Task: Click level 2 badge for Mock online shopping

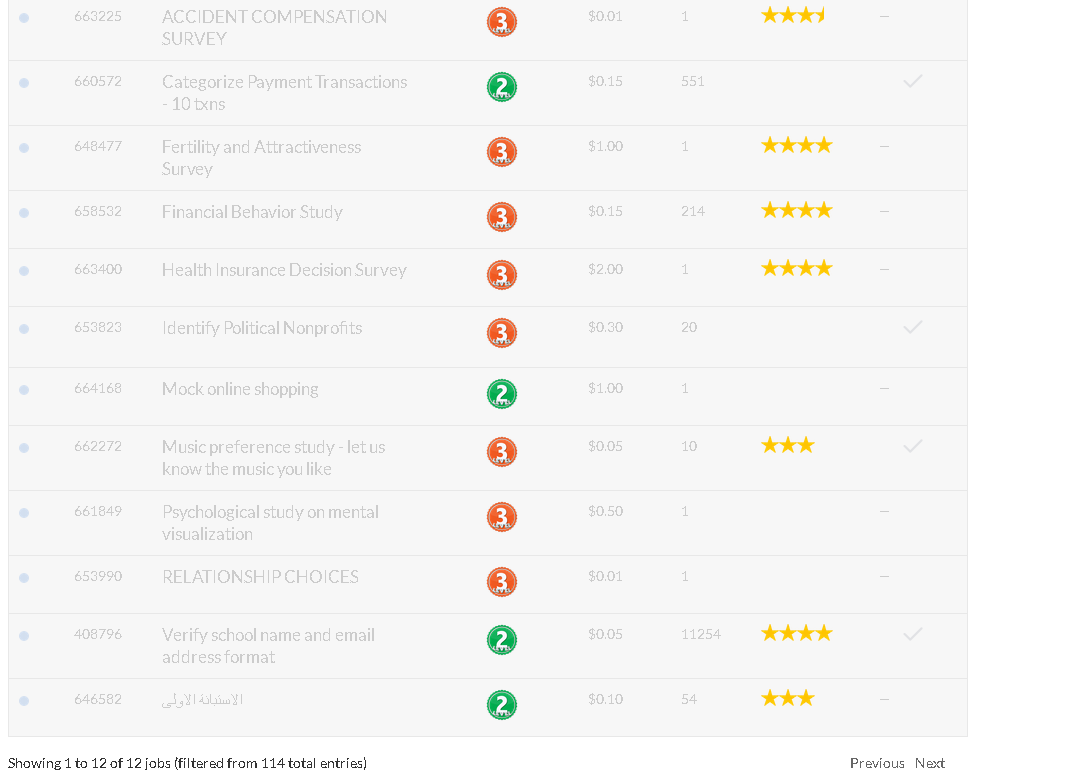Action: coord(502,394)
